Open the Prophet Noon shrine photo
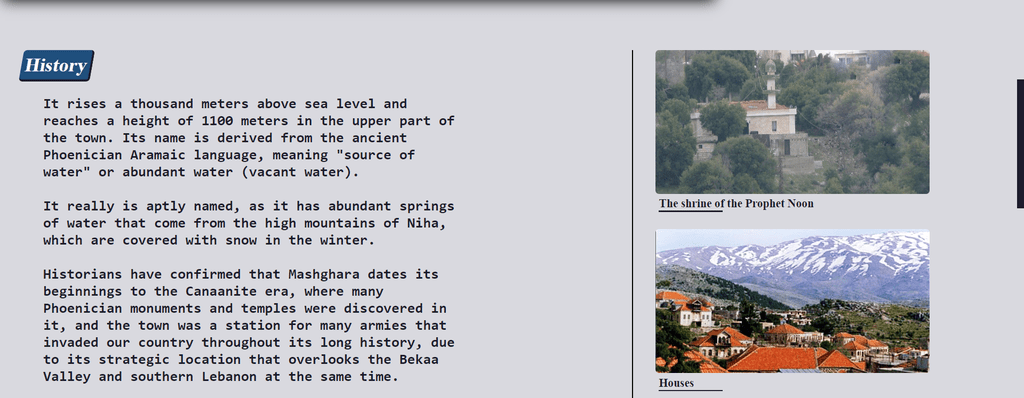Image resolution: width=1024 pixels, height=398 pixels. pos(792,122)
